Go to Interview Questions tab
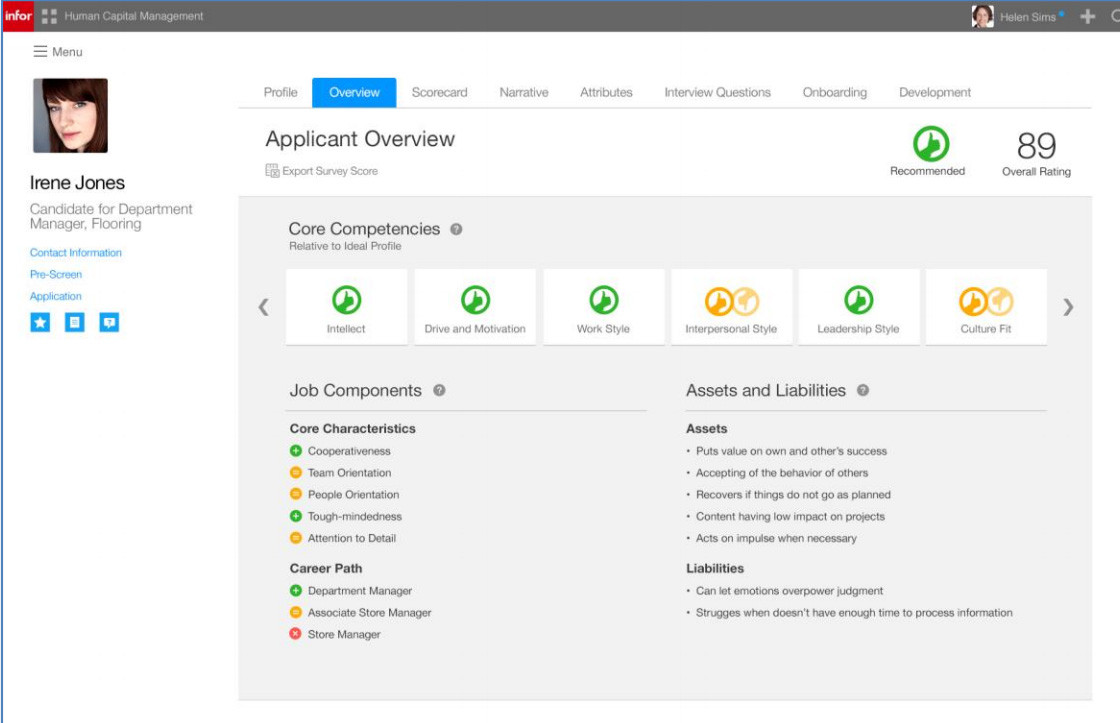 (x=717, y=92)
